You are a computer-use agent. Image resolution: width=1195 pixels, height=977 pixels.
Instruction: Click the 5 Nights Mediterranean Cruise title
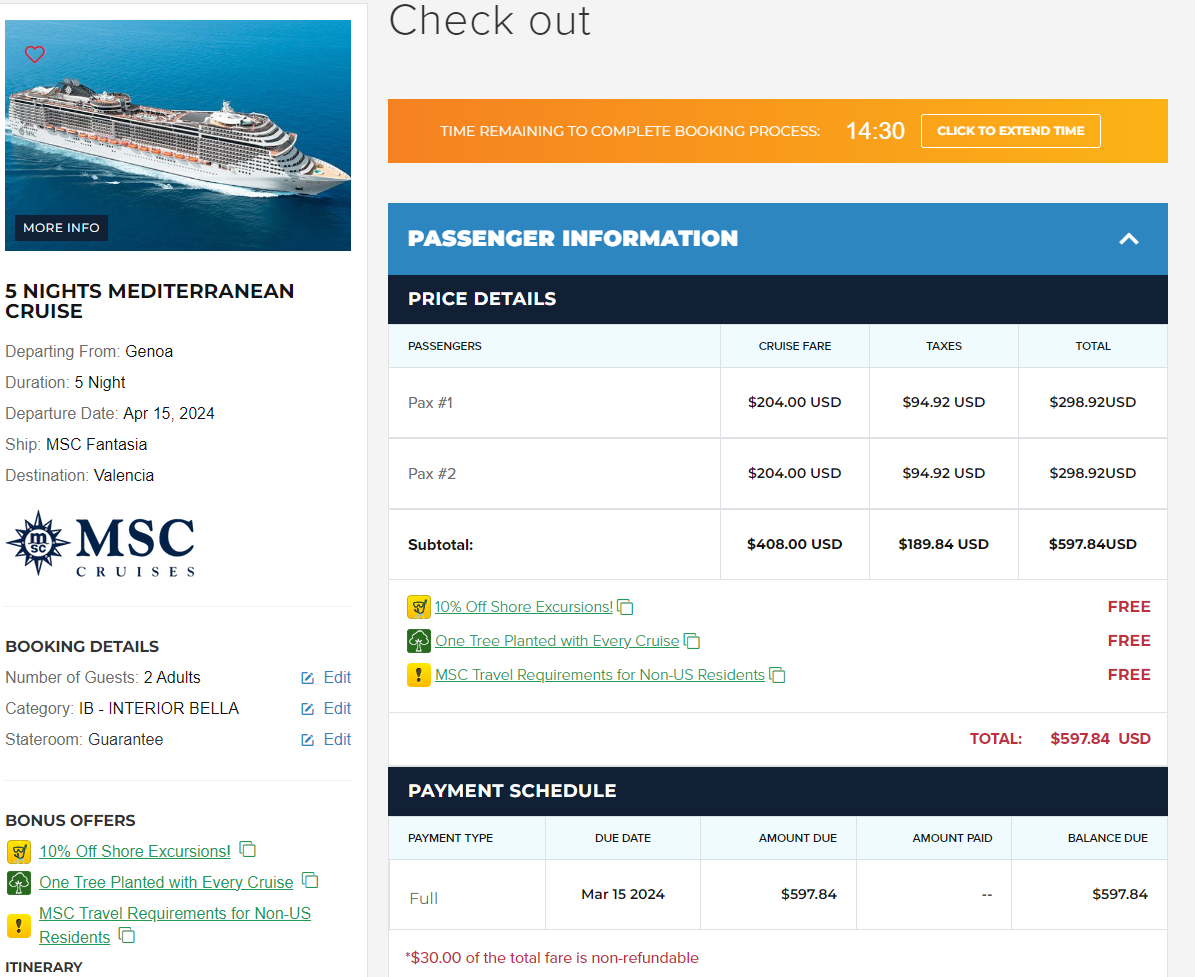149,301
